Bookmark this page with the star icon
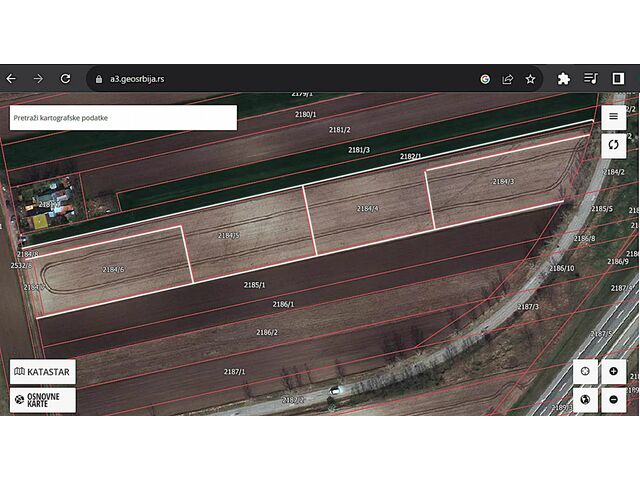Image resolution: width=640 pixels, height=480 pixels. 530,78
